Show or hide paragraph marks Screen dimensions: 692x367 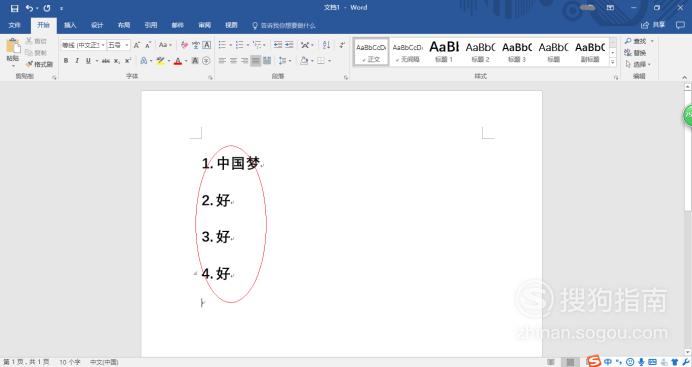click(342, 45)
